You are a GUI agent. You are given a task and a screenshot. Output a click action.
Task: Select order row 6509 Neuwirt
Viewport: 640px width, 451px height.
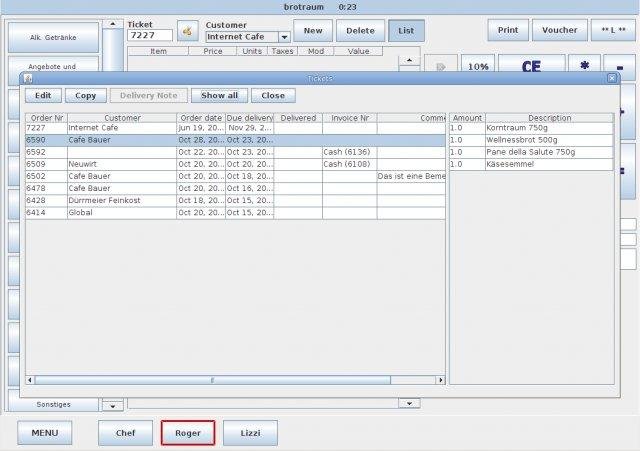click(236, 164)
